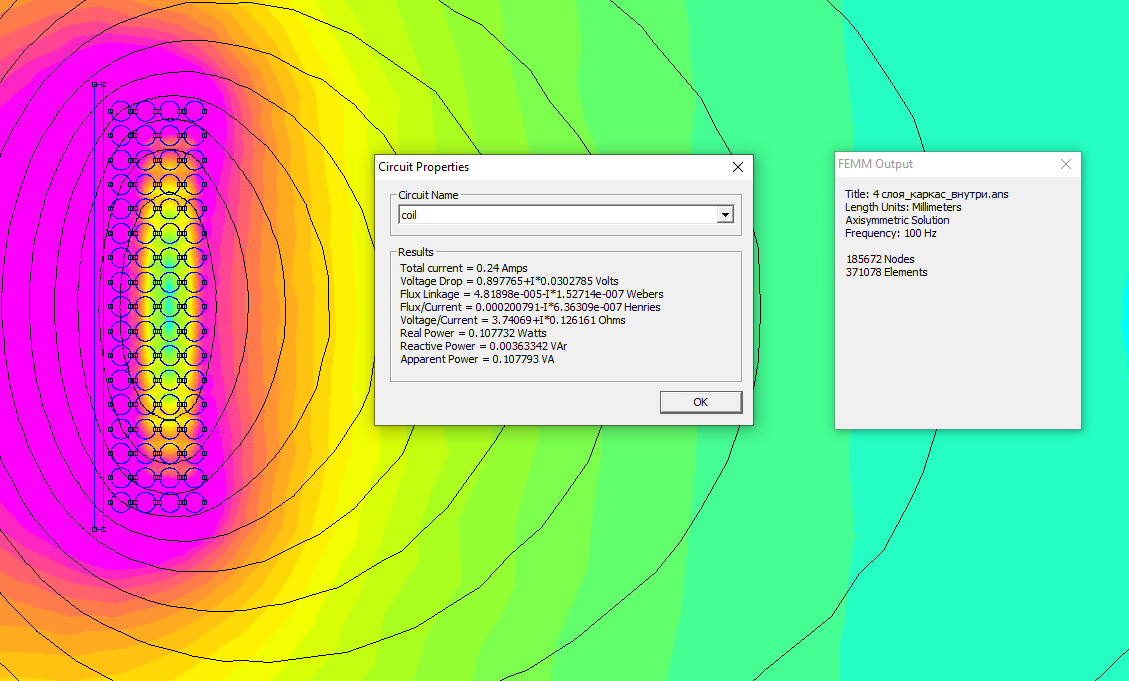Image resolution: width=1129 pixels, height=681 pixels.
Task: Select the 'Total current = 0.24 Amps' line
Action: [x=464, y=268]
